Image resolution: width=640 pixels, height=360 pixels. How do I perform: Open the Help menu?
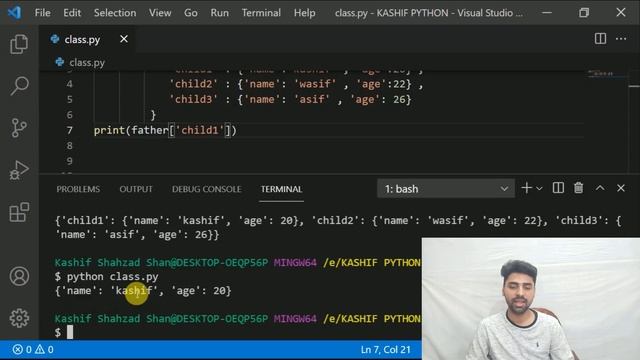pyautogui.click(x=304, y=13)
